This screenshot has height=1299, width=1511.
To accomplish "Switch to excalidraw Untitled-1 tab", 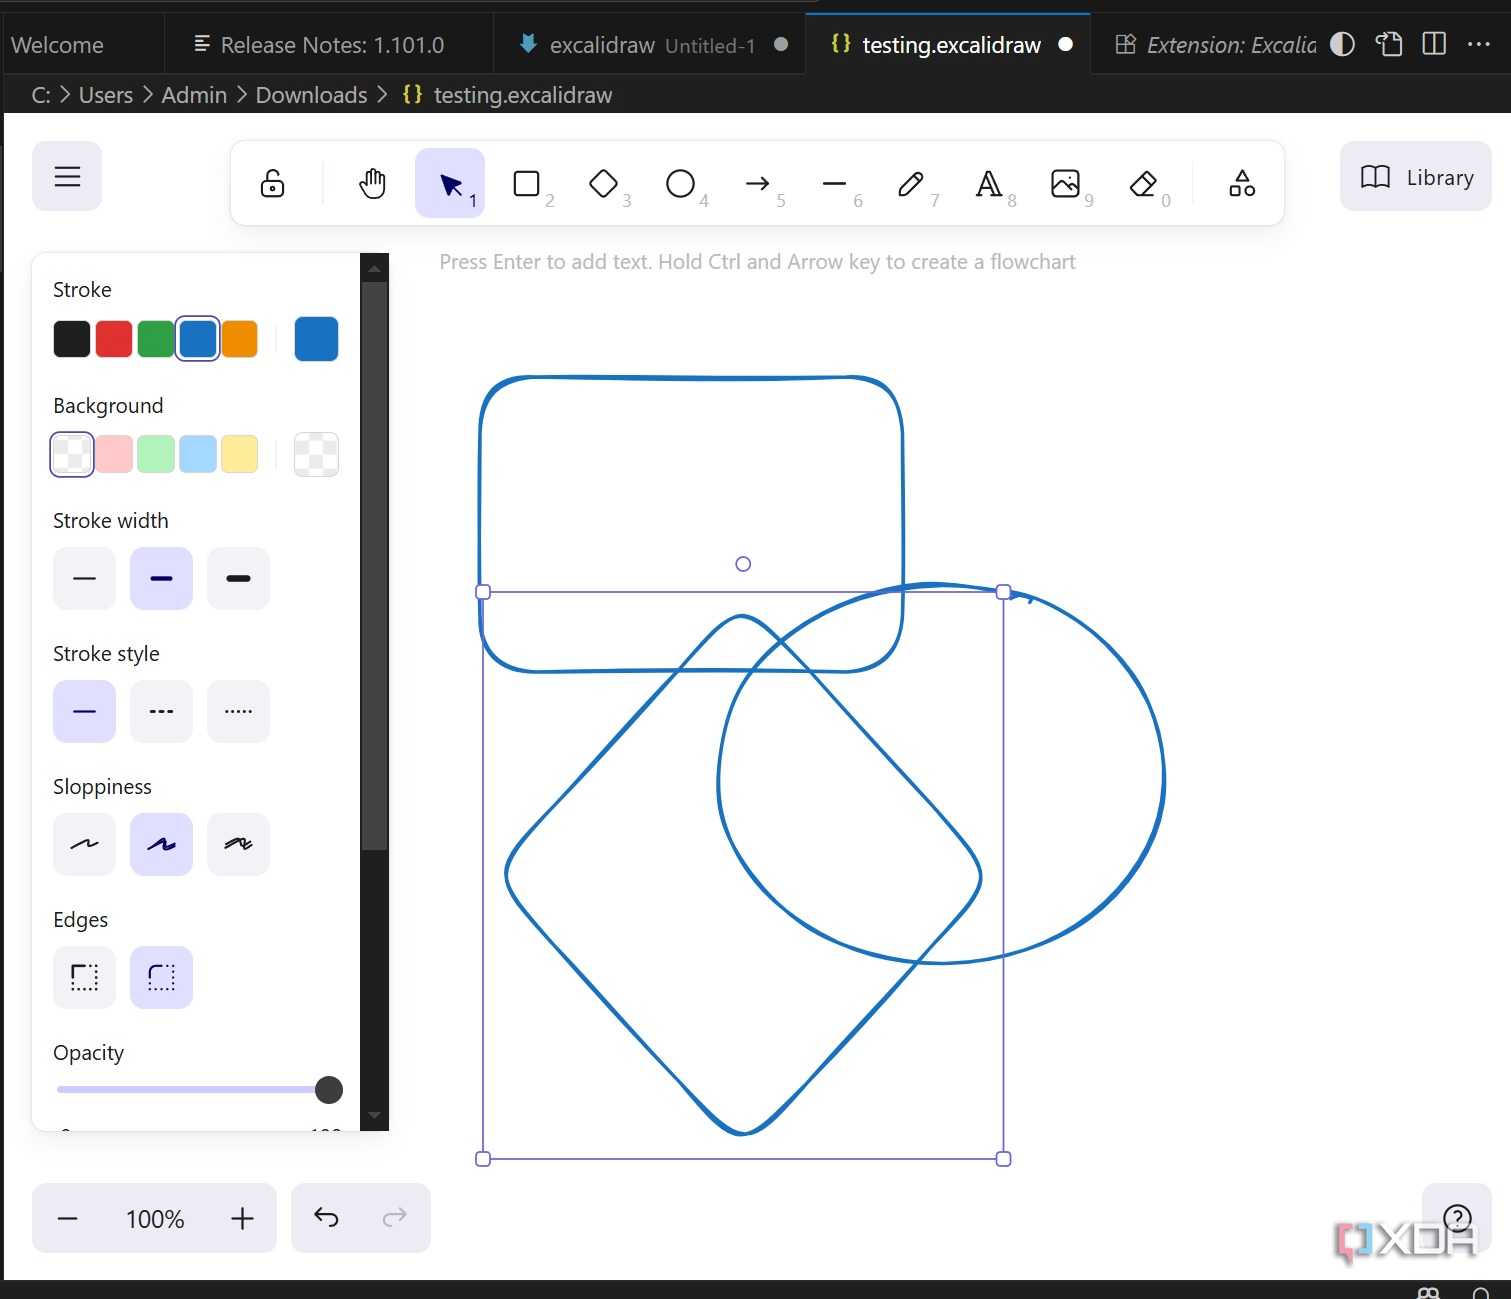I will click(x=650, y=45).
